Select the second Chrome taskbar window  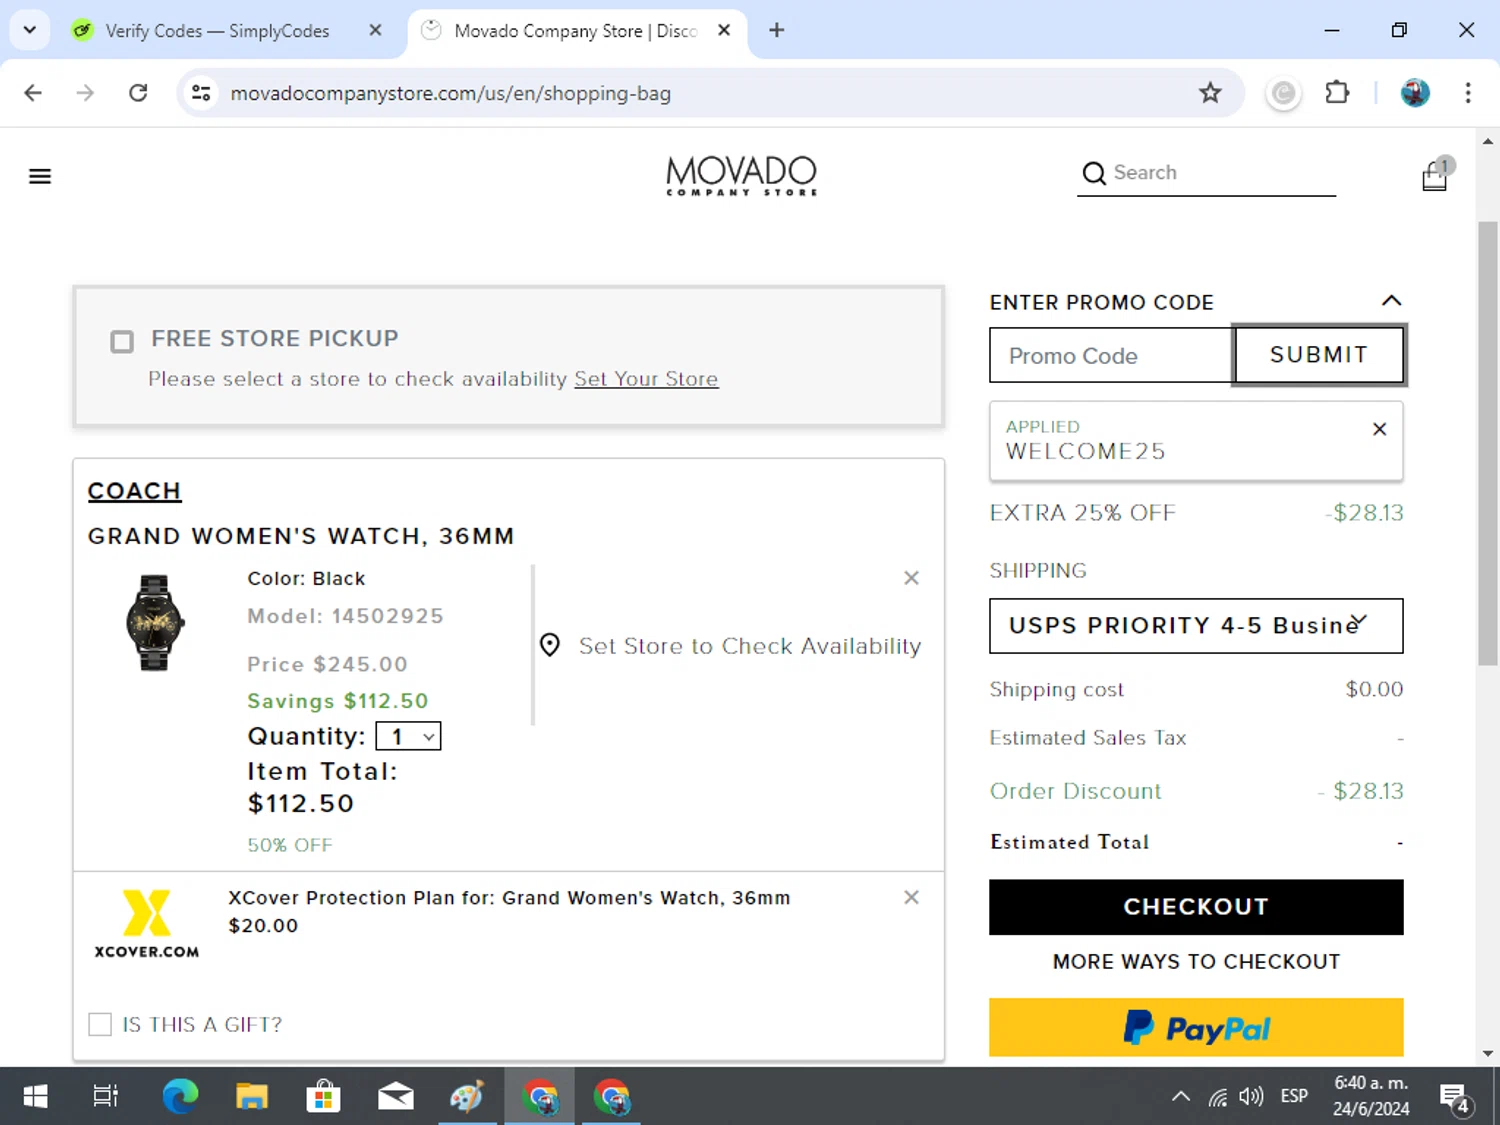coord(611,1097)
